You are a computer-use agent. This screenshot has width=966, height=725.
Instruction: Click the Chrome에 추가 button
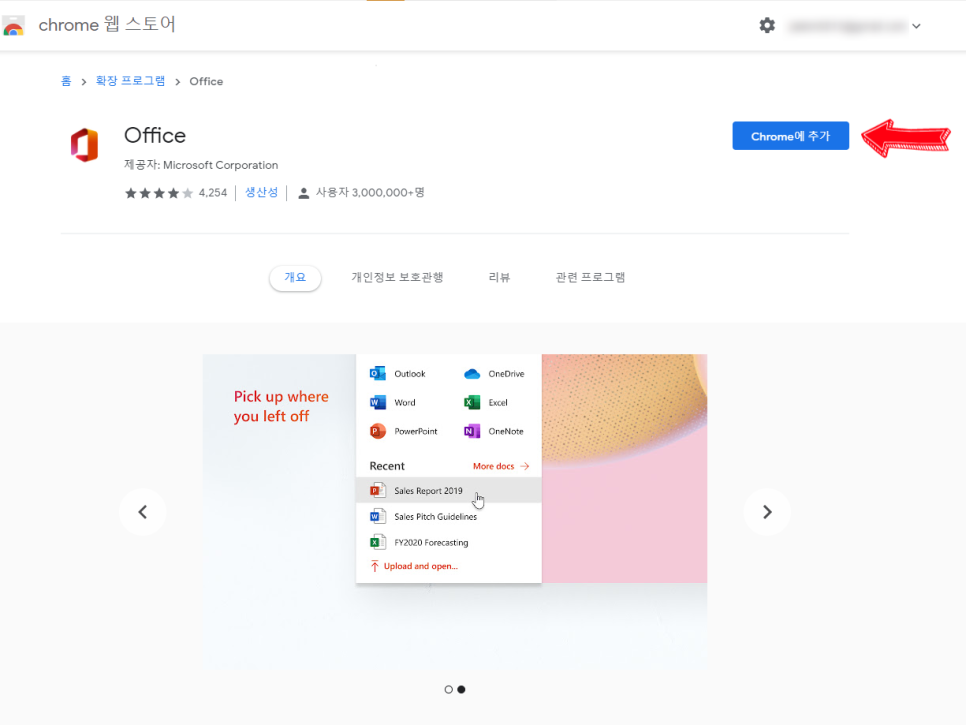pyautogui.click(x=790, y=135)
